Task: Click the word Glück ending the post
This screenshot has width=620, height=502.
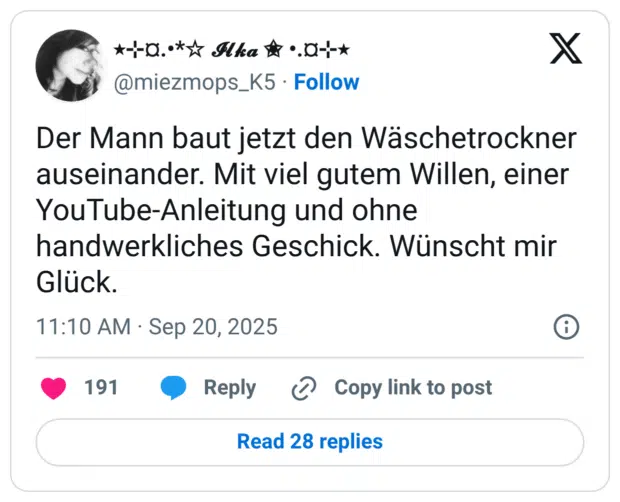Action: point(77,282)
